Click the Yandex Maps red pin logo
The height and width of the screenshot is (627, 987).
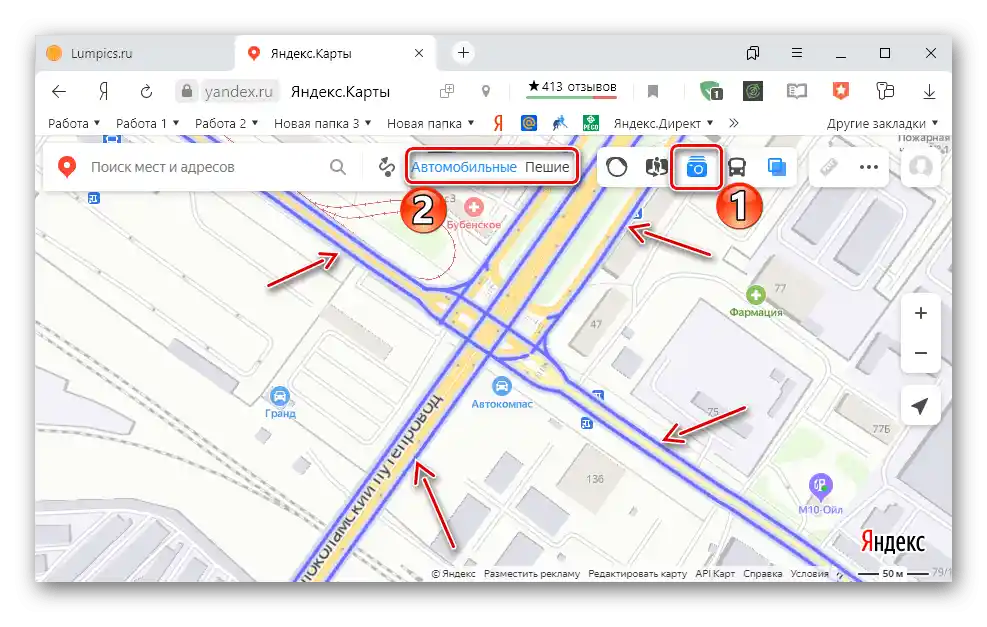click(x=67, y=167)
